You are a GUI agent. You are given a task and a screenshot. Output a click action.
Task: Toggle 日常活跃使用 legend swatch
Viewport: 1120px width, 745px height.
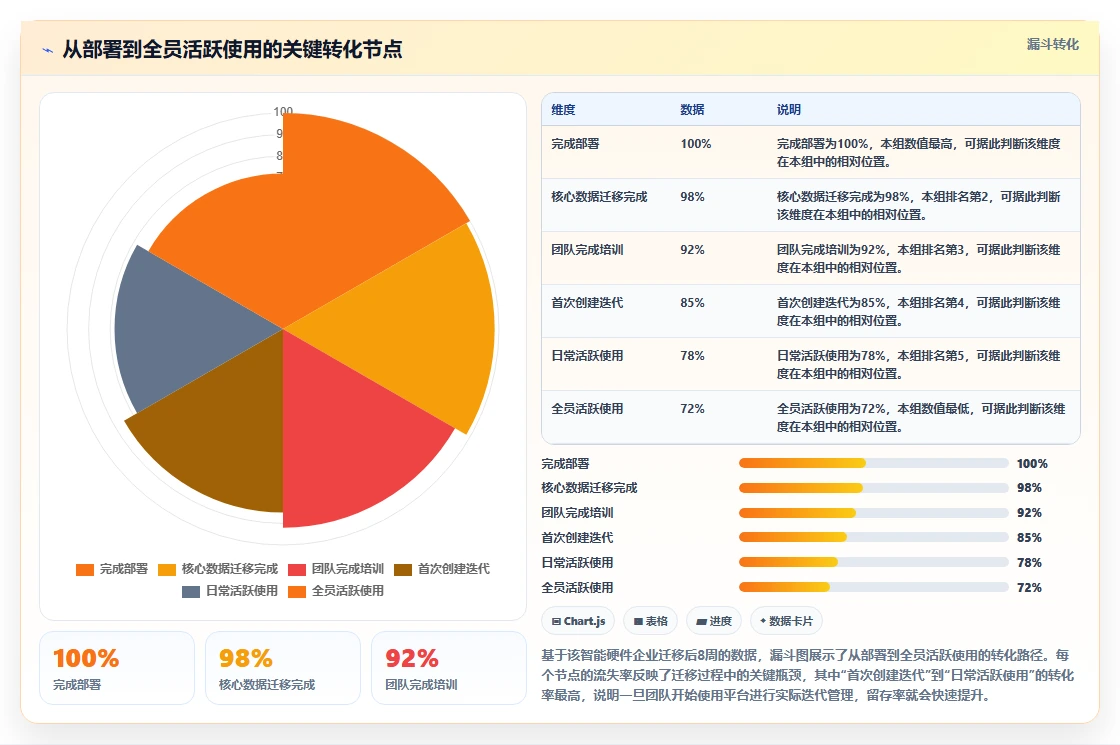click(x=191, y=591)
